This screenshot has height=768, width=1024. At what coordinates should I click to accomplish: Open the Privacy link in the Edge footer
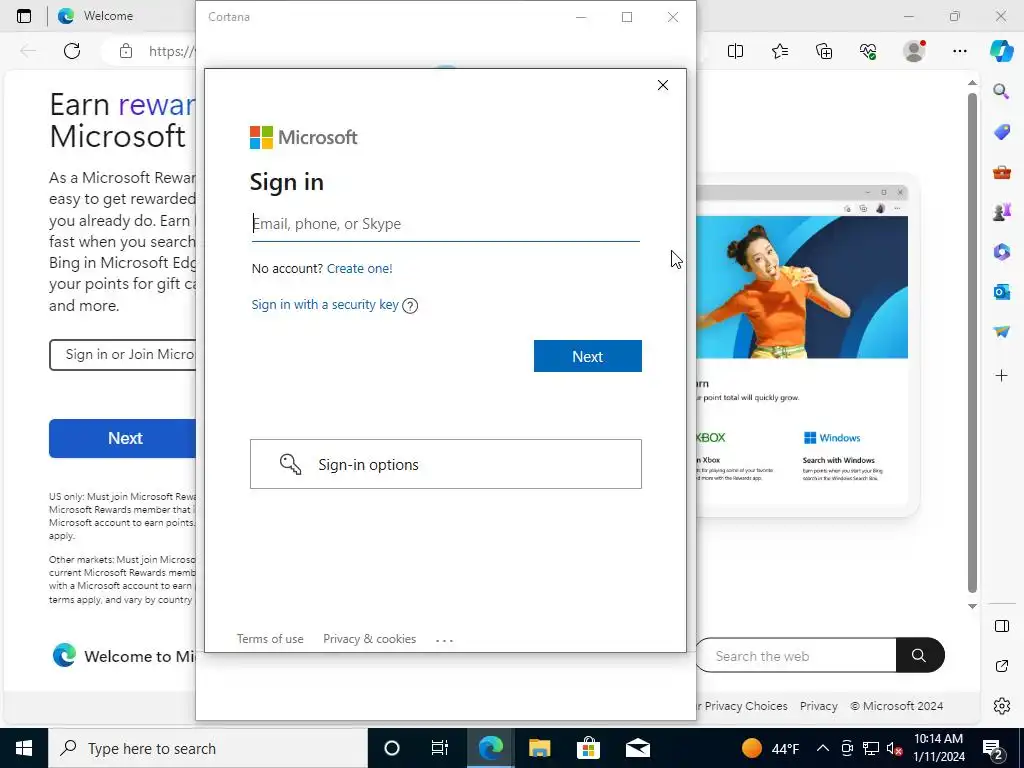point(818,706)
